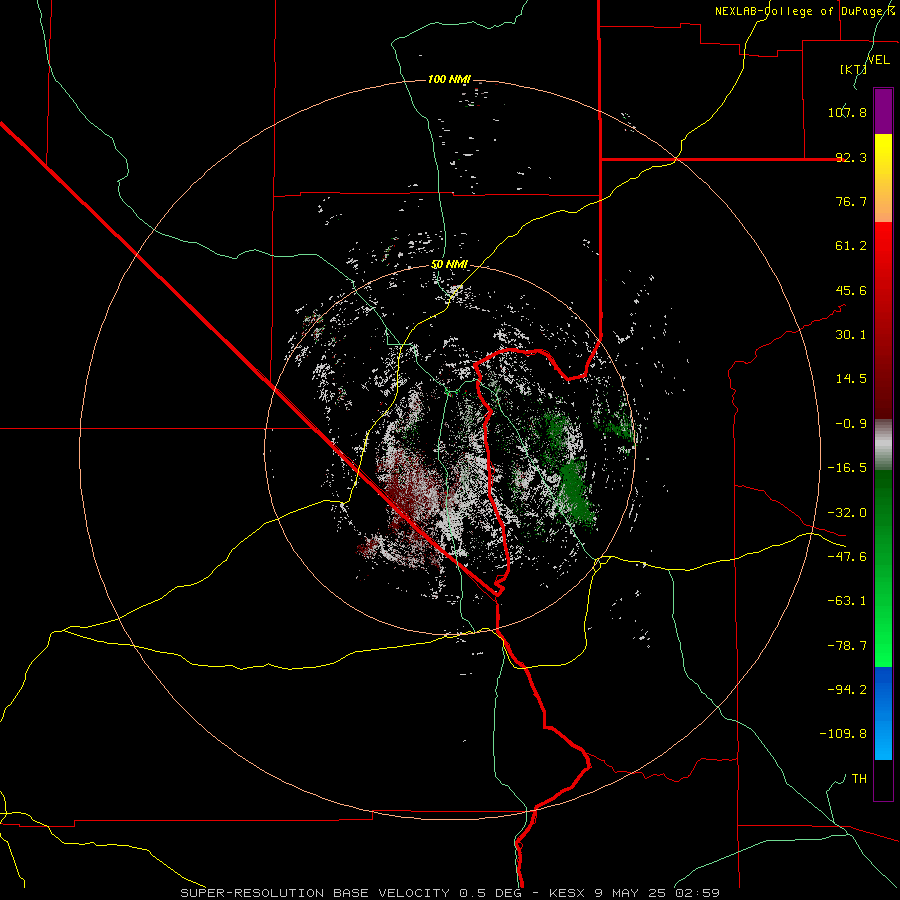Screen dimensions: 900x900
Task: Click the 50 NMI range ring label
Action: [x=449, y=265]
